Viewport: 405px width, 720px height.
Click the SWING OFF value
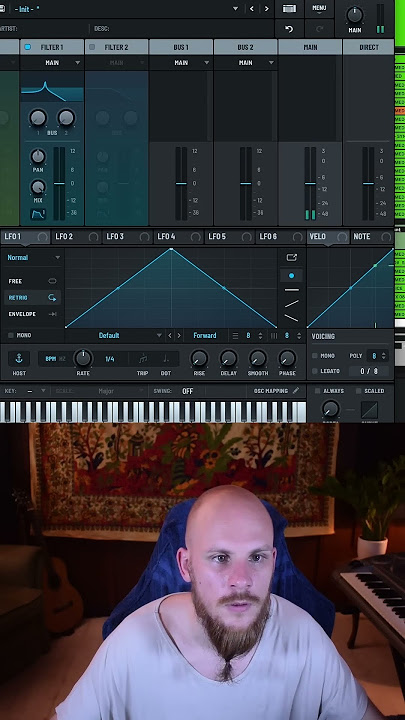click(x=187, y=391)
